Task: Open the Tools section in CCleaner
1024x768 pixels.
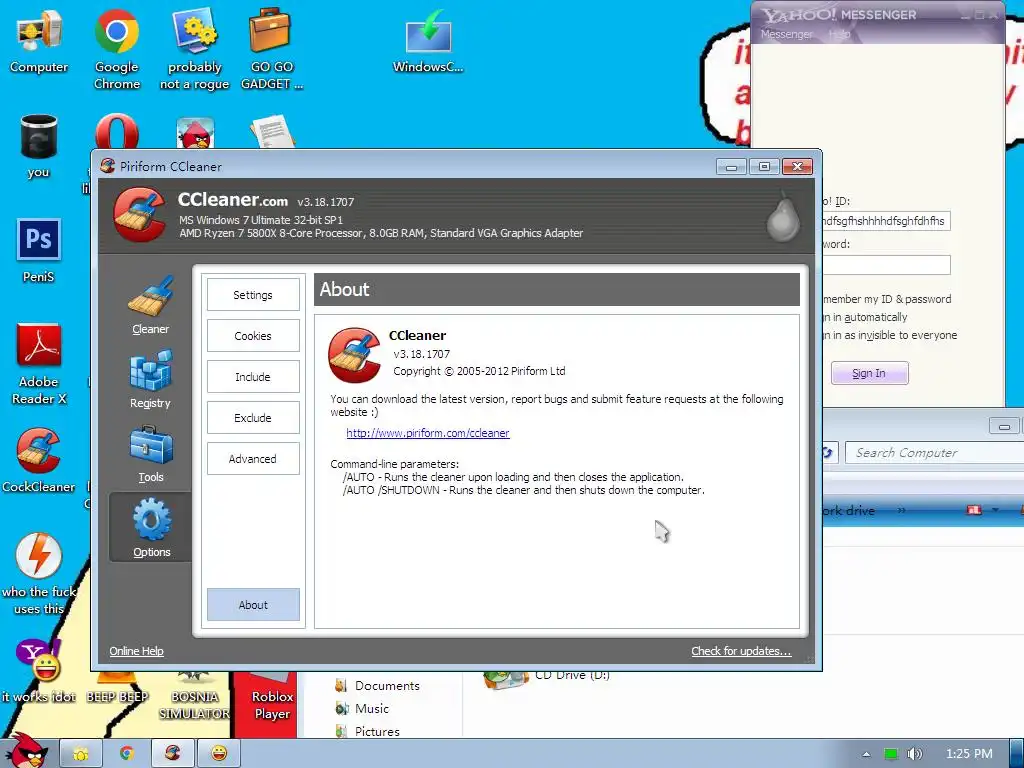Action: tap(151, 454)
